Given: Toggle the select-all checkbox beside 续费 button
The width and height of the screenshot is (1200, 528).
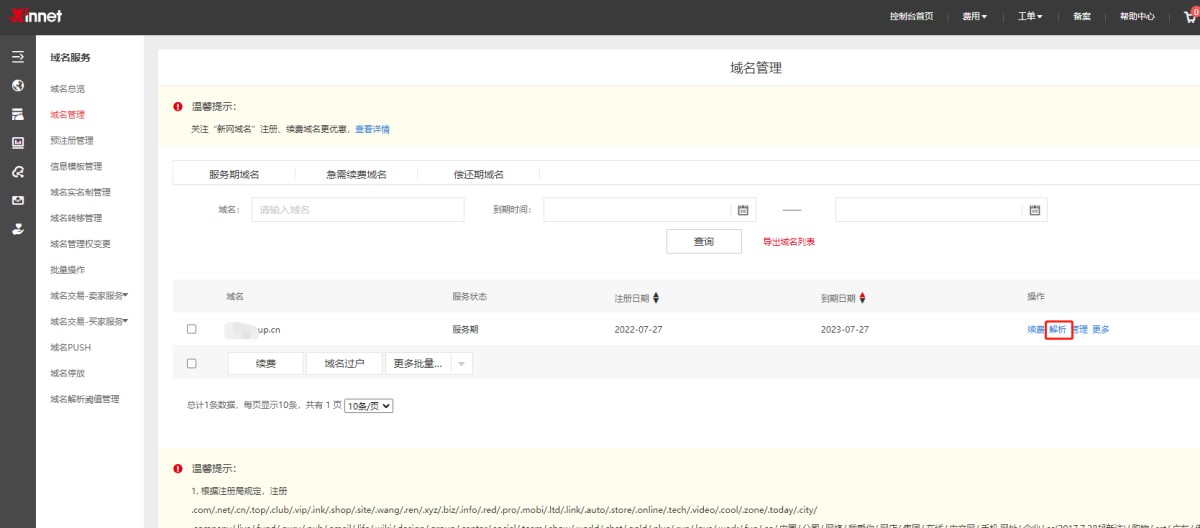Looking at the screenshot, I should [x=192, y=364].
